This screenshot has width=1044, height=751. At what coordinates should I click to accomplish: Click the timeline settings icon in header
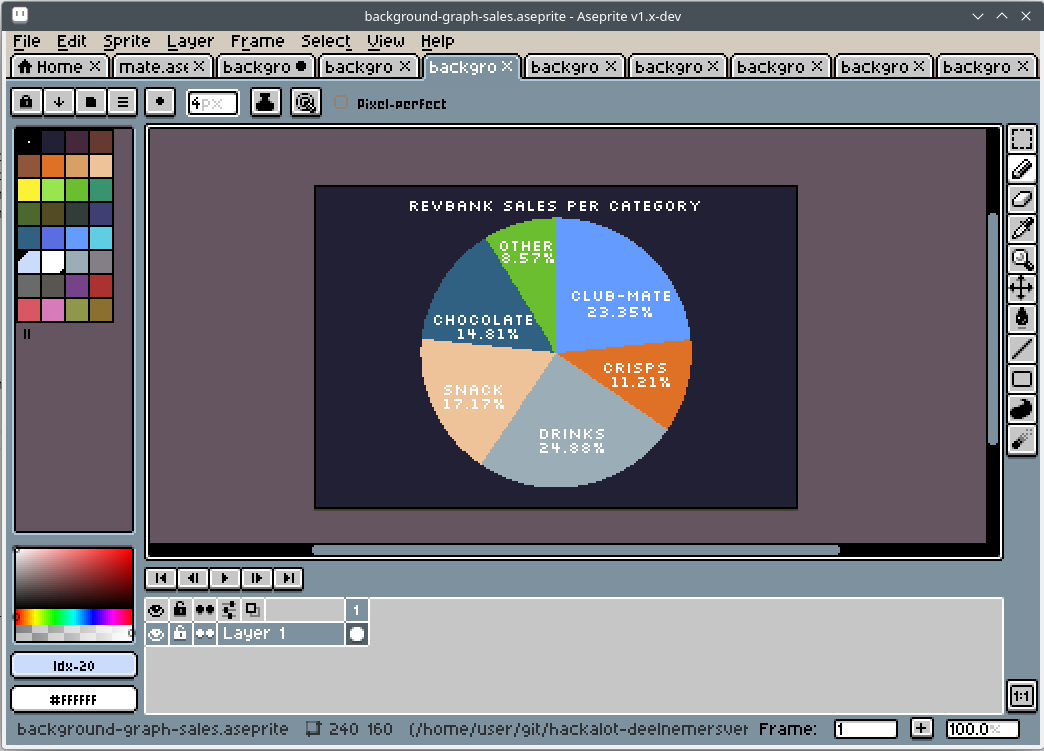(229, 610)
